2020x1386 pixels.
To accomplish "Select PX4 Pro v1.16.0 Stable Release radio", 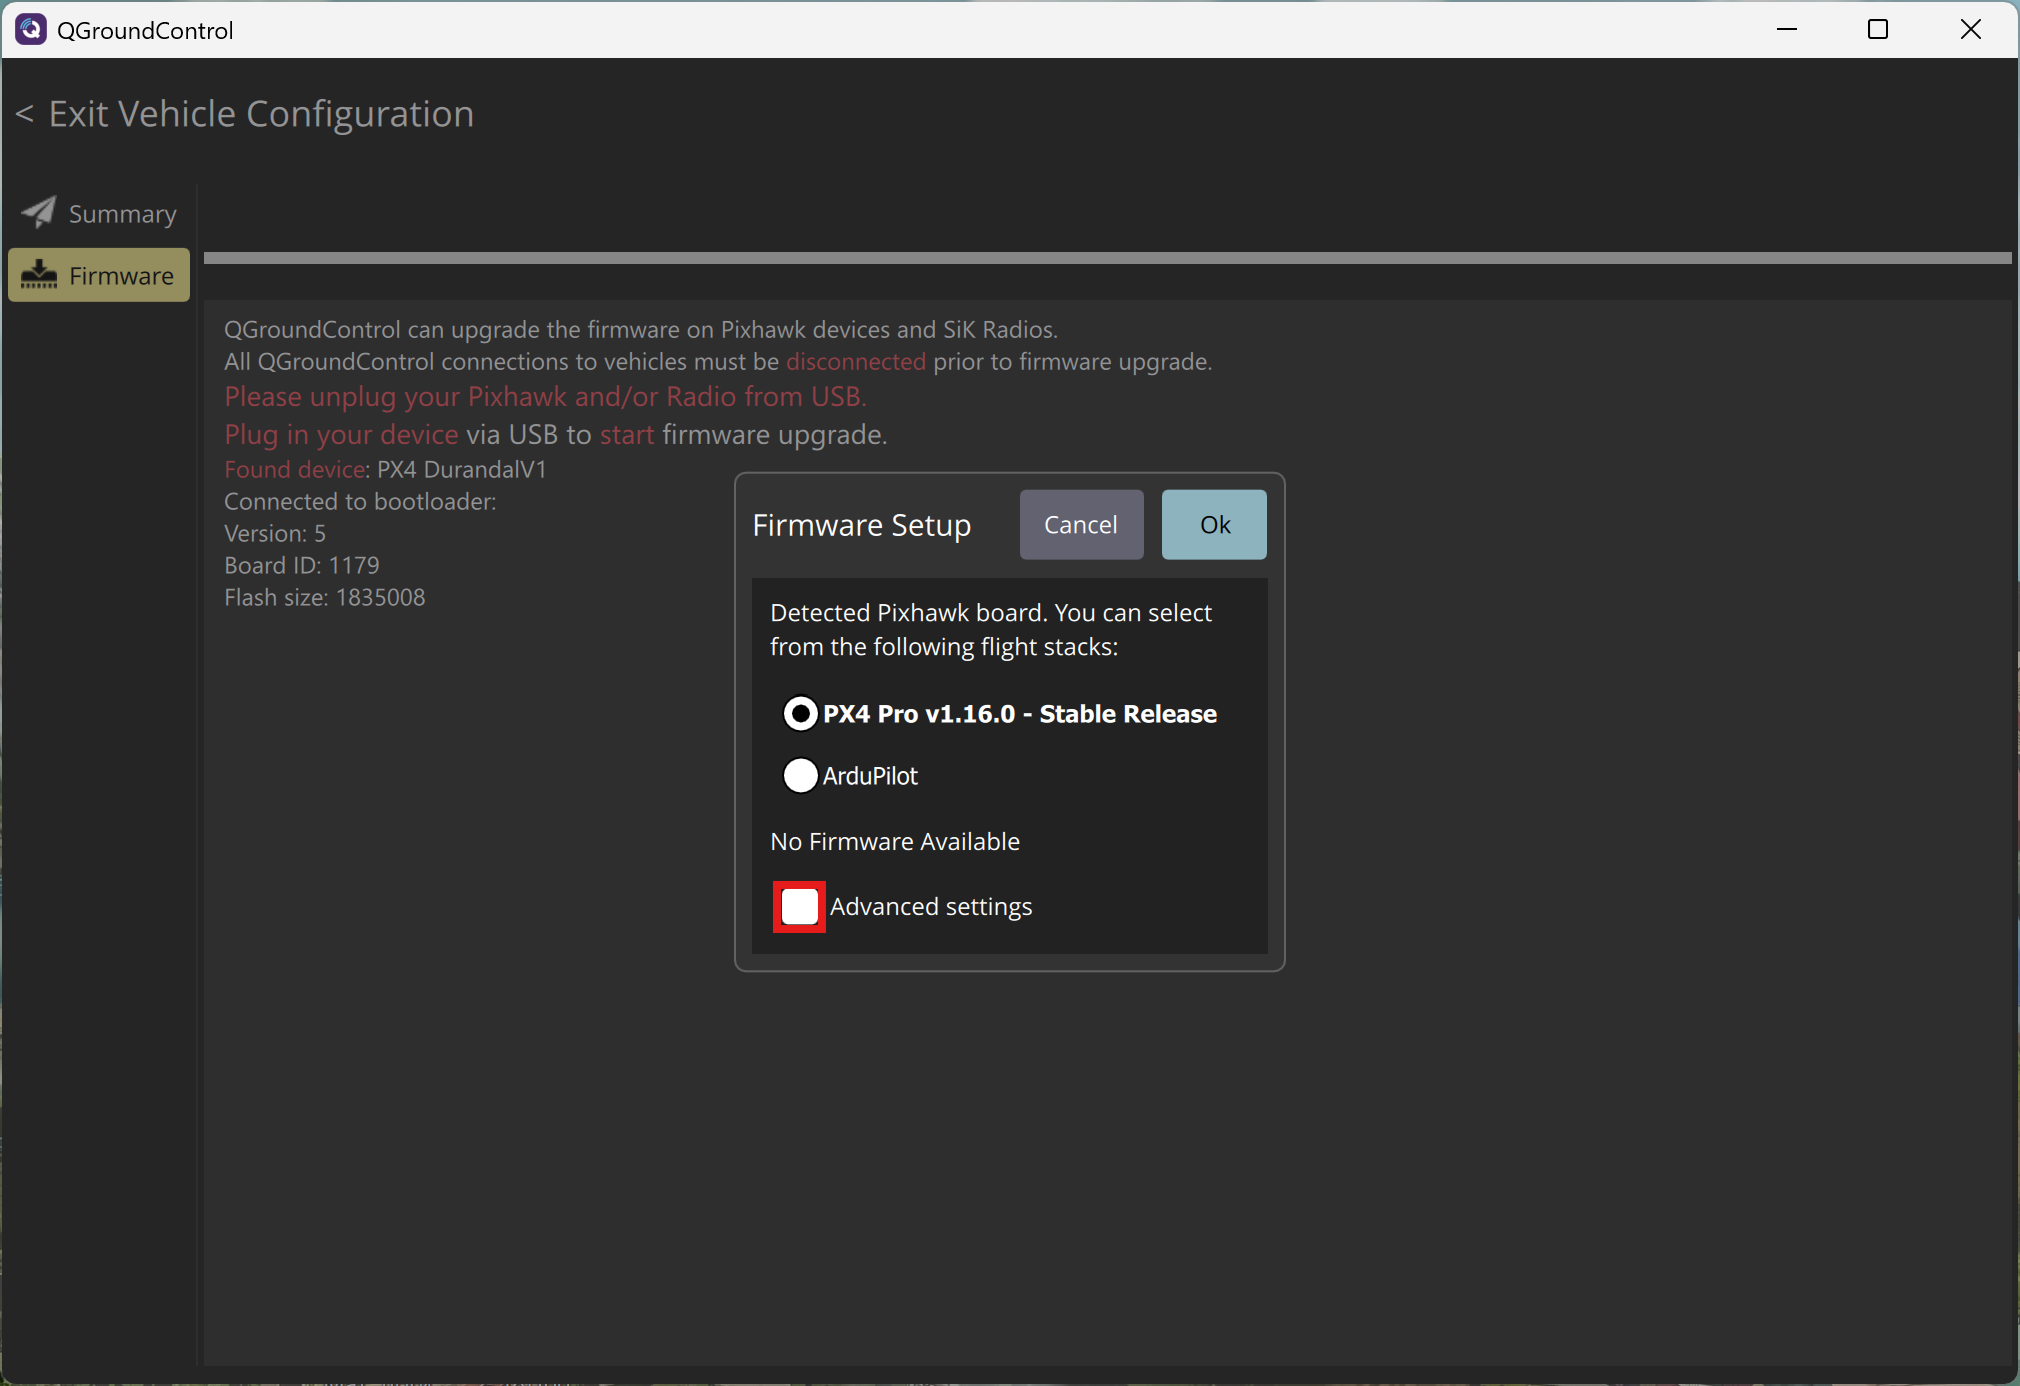I will click(x=800, y=714).
